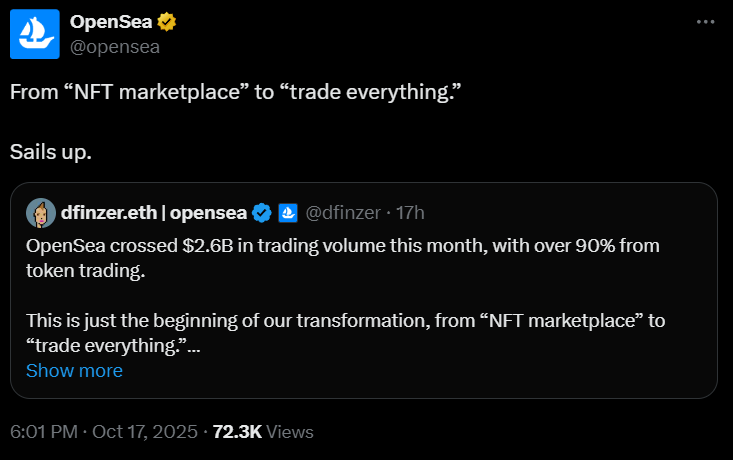The image size is (733, 460).
Task: Click the OpenSea sailboat profile avatar
Action: [x=34, y=33]
